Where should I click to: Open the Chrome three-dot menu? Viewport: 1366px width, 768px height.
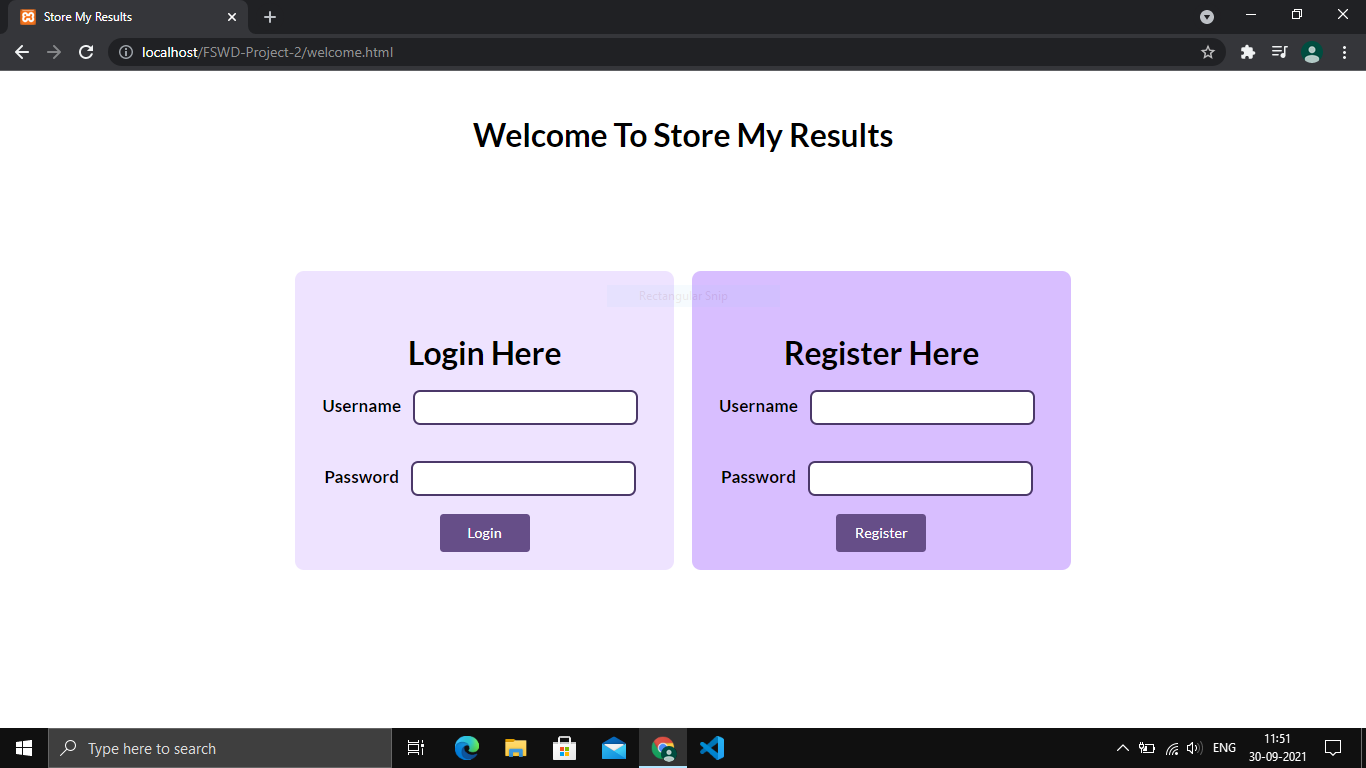[1344, 52]
